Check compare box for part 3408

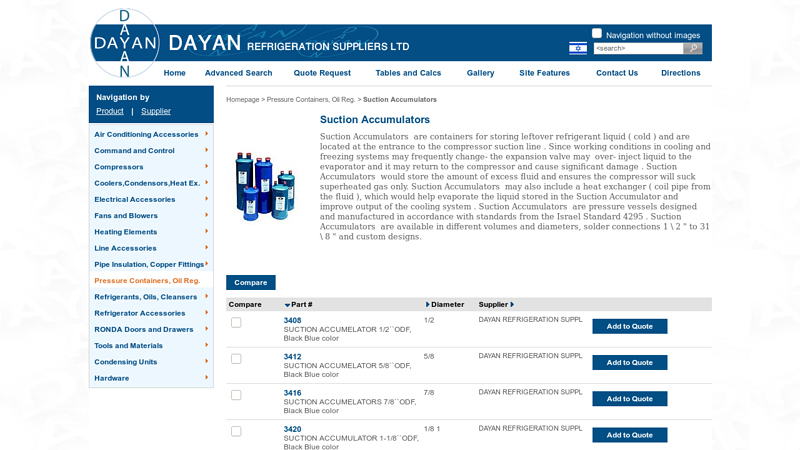click(x=236, y=322)
